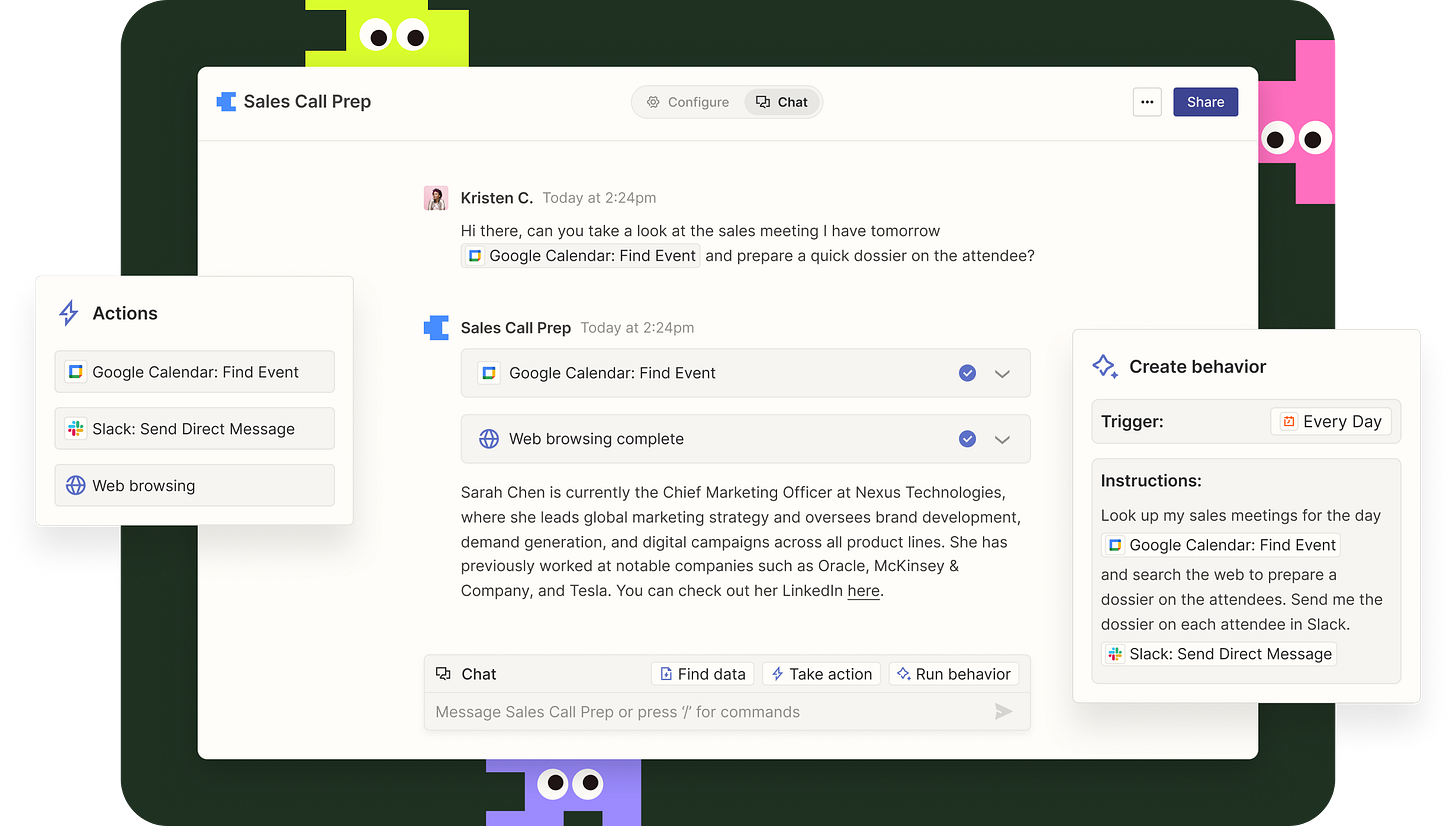Click the Kristen C. sender name
This screenshot has height=826, width=1456.
tap(497, 198)
